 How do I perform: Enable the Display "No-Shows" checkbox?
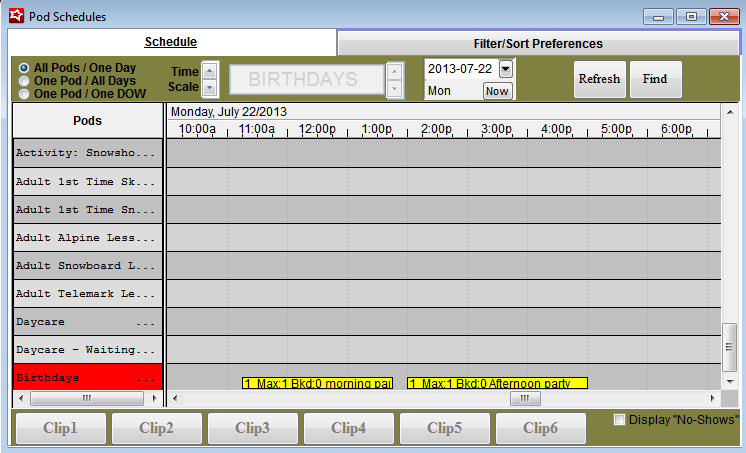[619, 420]
